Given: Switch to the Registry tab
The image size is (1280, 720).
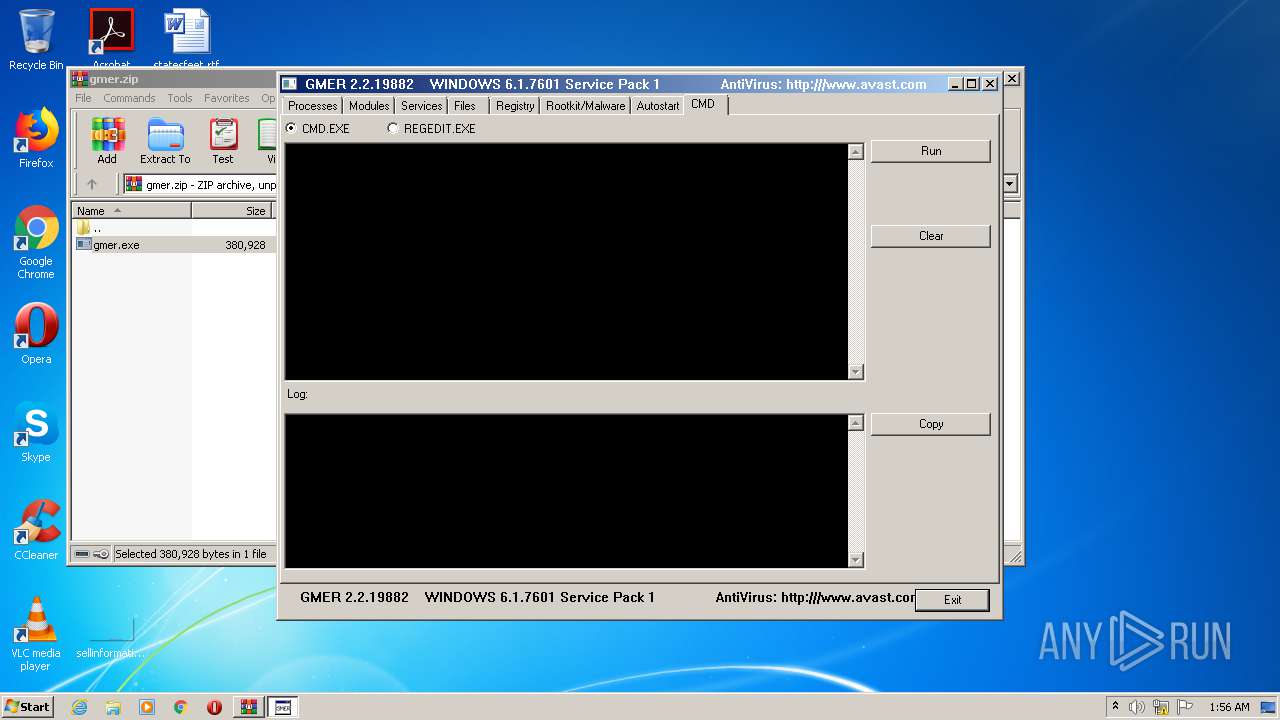Looking at the screenshot, I should point(515,106).
